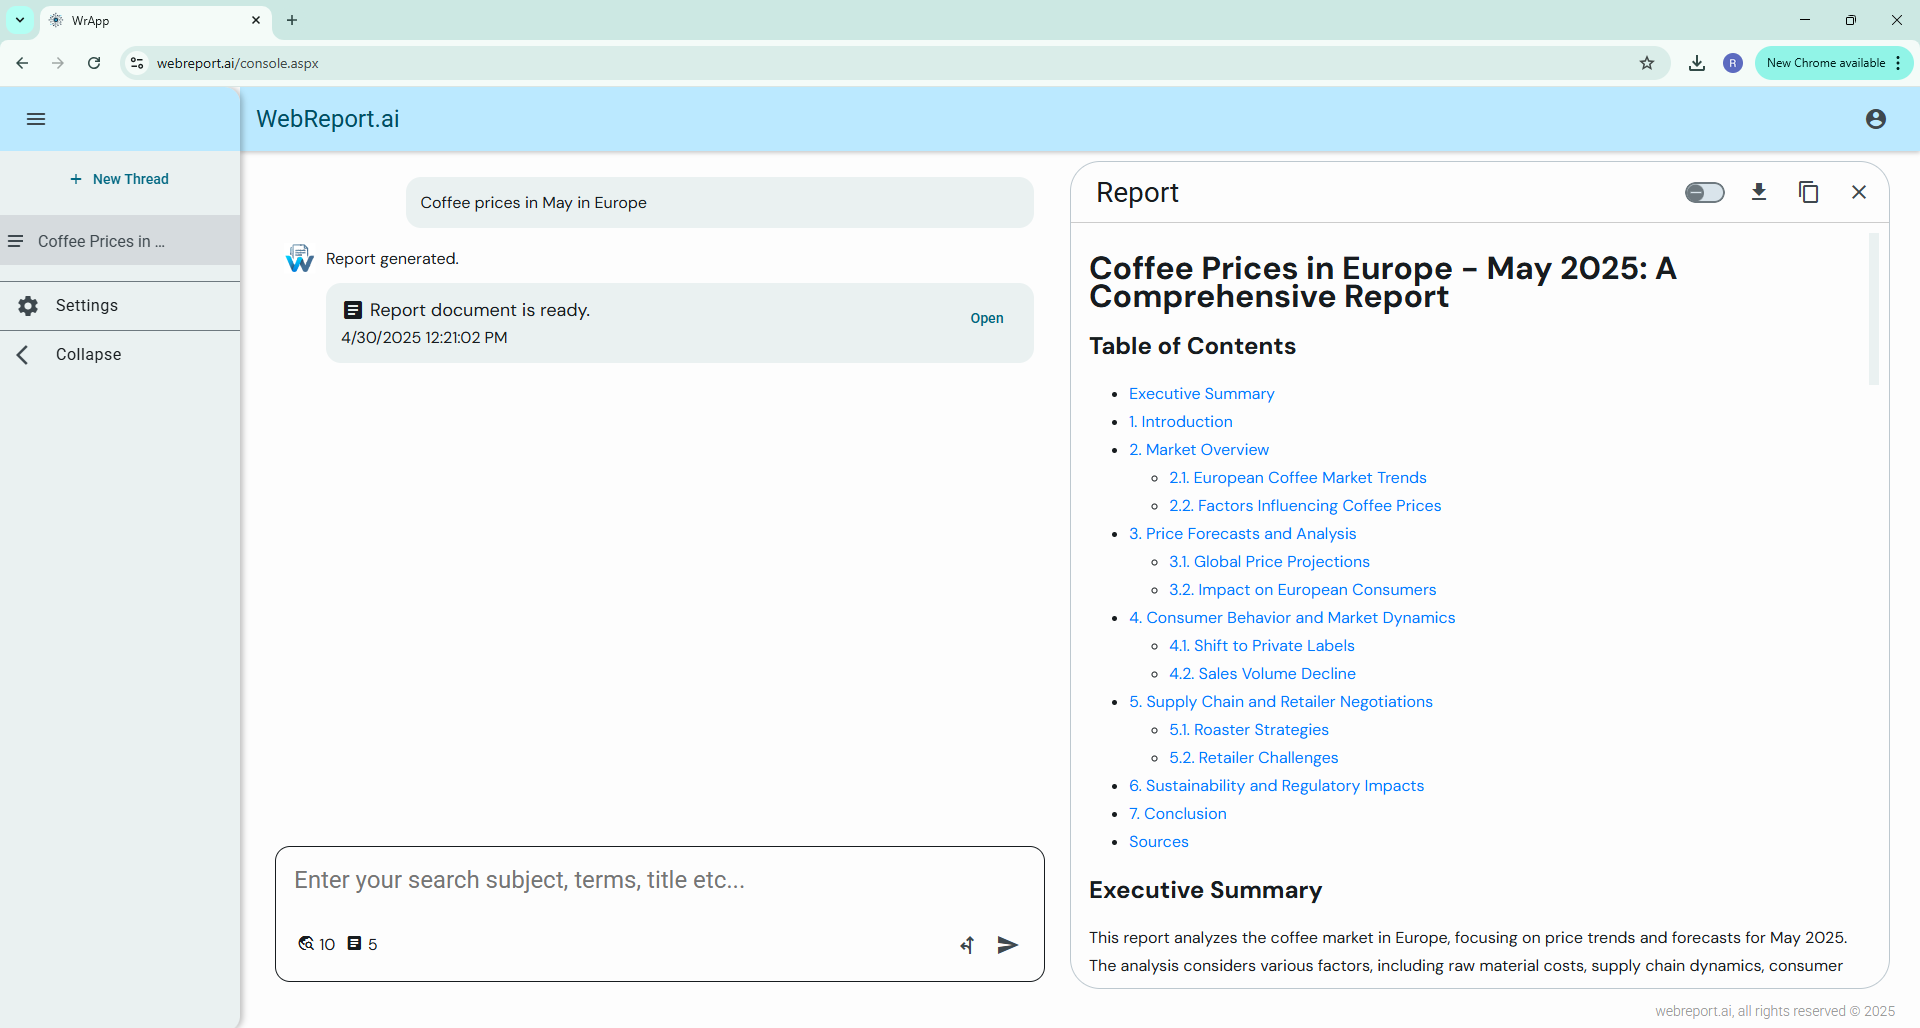Open 4.1. Shift to Private Labels
This screenshot has height=1028, width=1920.
coord(1261,646)
